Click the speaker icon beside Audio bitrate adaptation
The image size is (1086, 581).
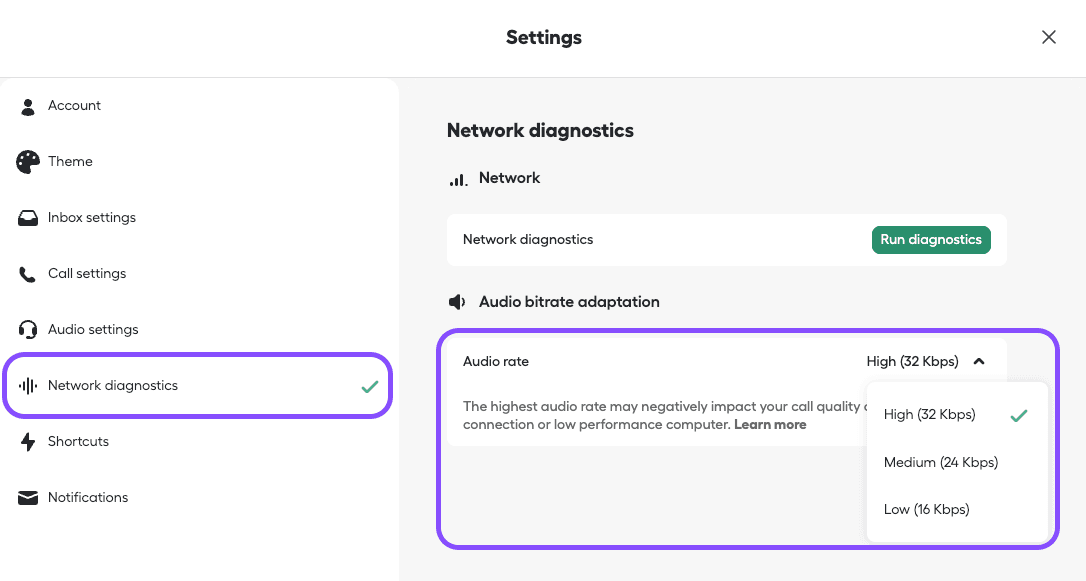[x=457, y=301]
